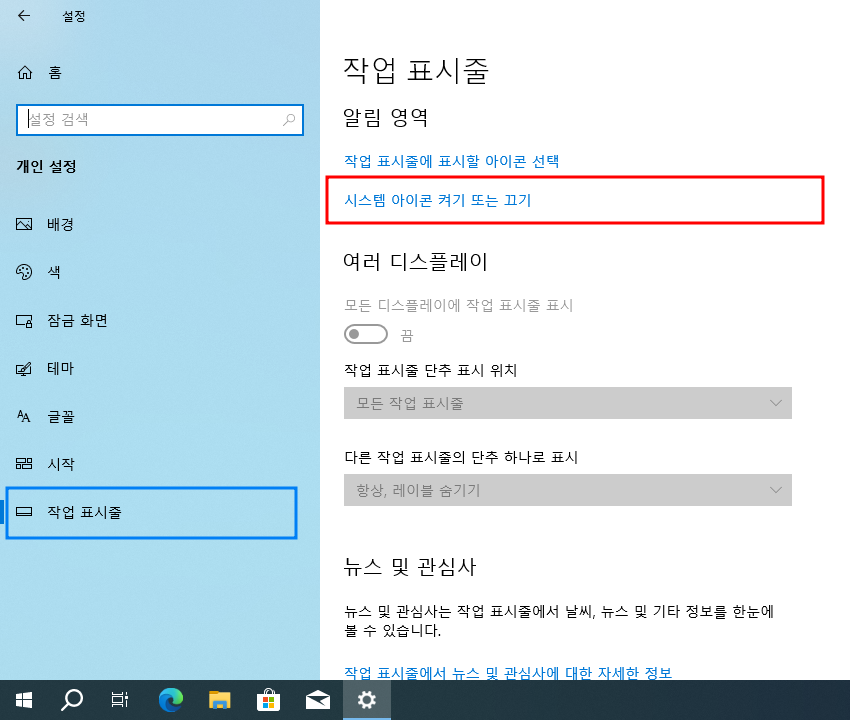Open 뉴스 및 관심사에 대한 자세한 정보 link
Viewport: 850px width, 720px height.
point(508,672)
